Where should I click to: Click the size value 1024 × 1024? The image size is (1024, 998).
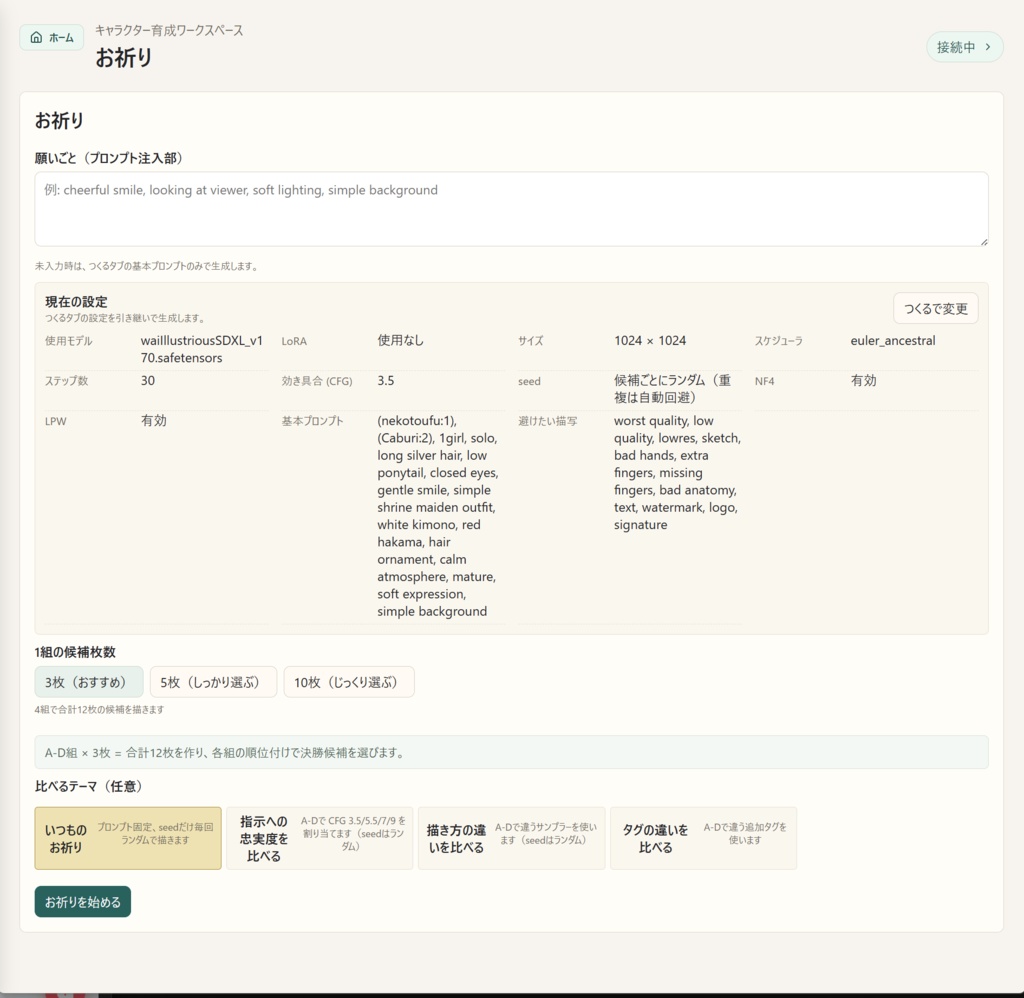(x=650, y=340)
